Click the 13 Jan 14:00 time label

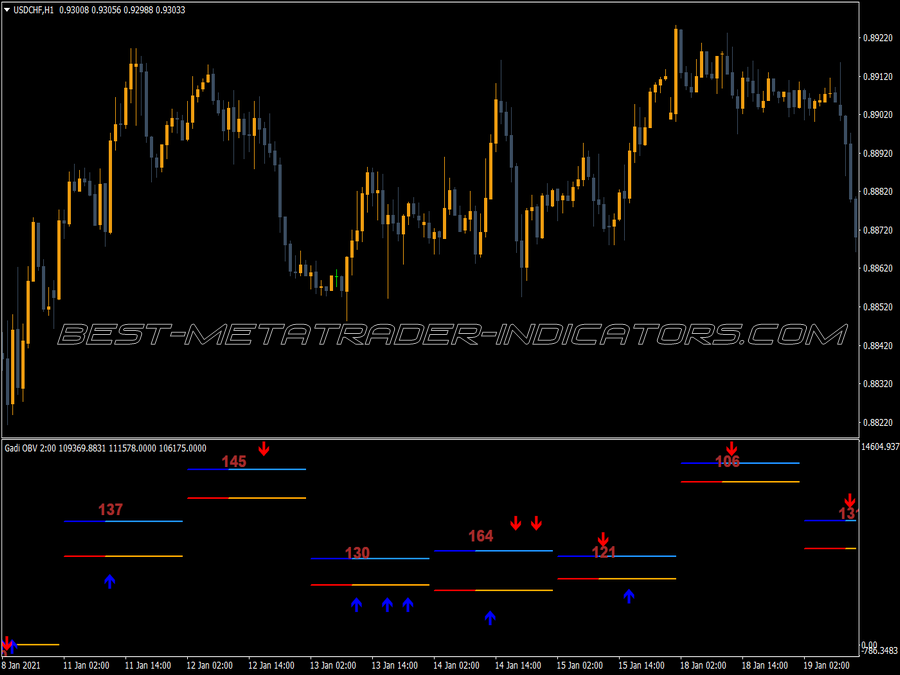click(394, 665)
